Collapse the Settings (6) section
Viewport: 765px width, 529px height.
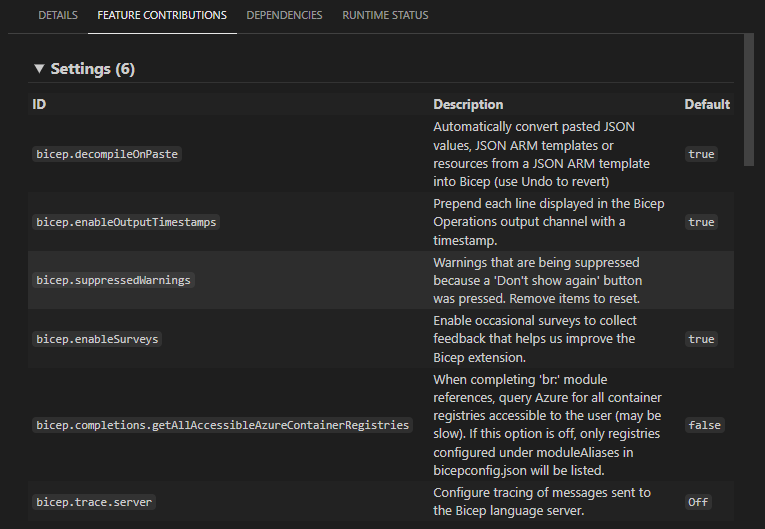(40, 69)
